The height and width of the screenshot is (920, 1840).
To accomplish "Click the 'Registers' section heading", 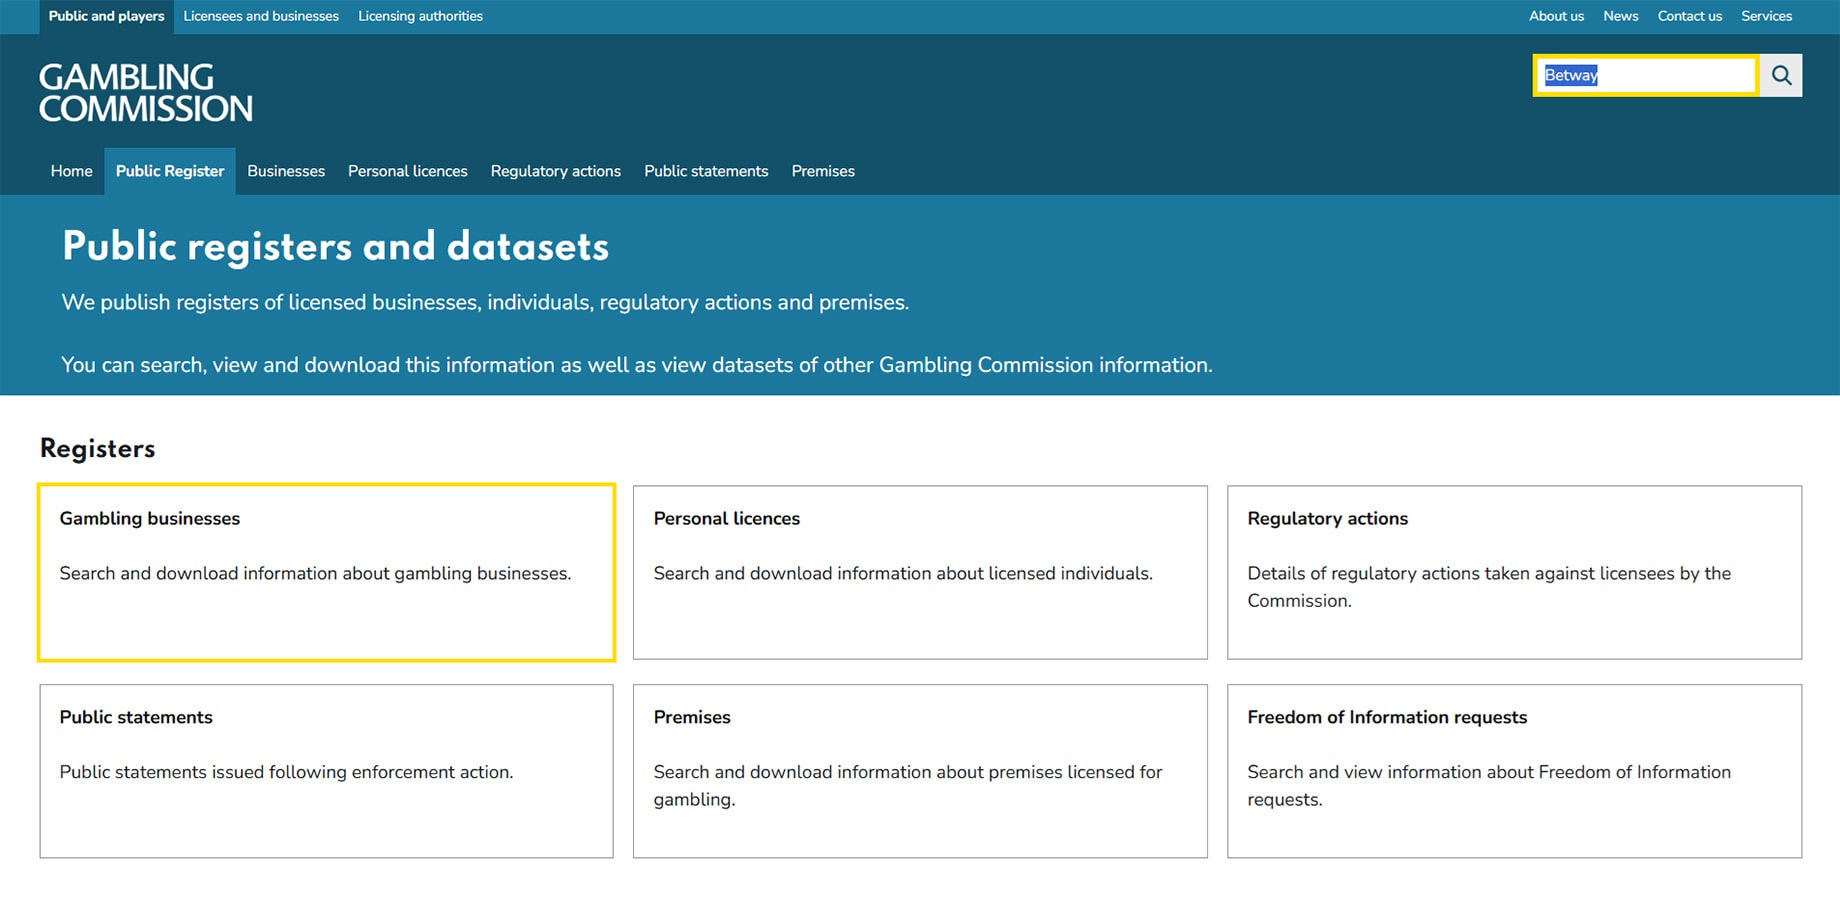I will pos(97,449).
